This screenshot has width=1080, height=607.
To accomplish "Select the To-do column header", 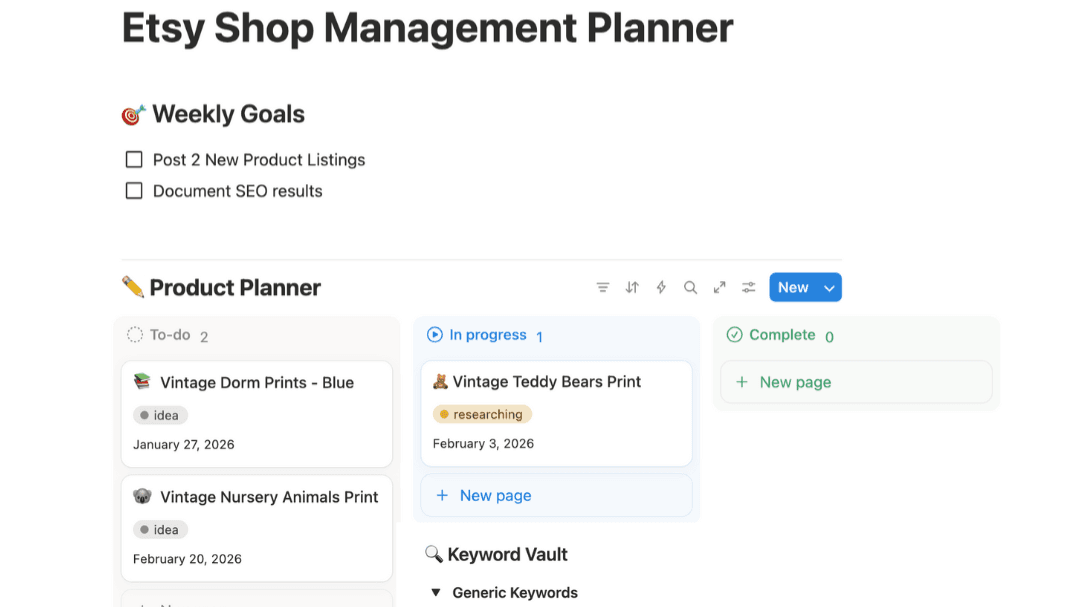I will pyautogui.click(x=170, y=335).
